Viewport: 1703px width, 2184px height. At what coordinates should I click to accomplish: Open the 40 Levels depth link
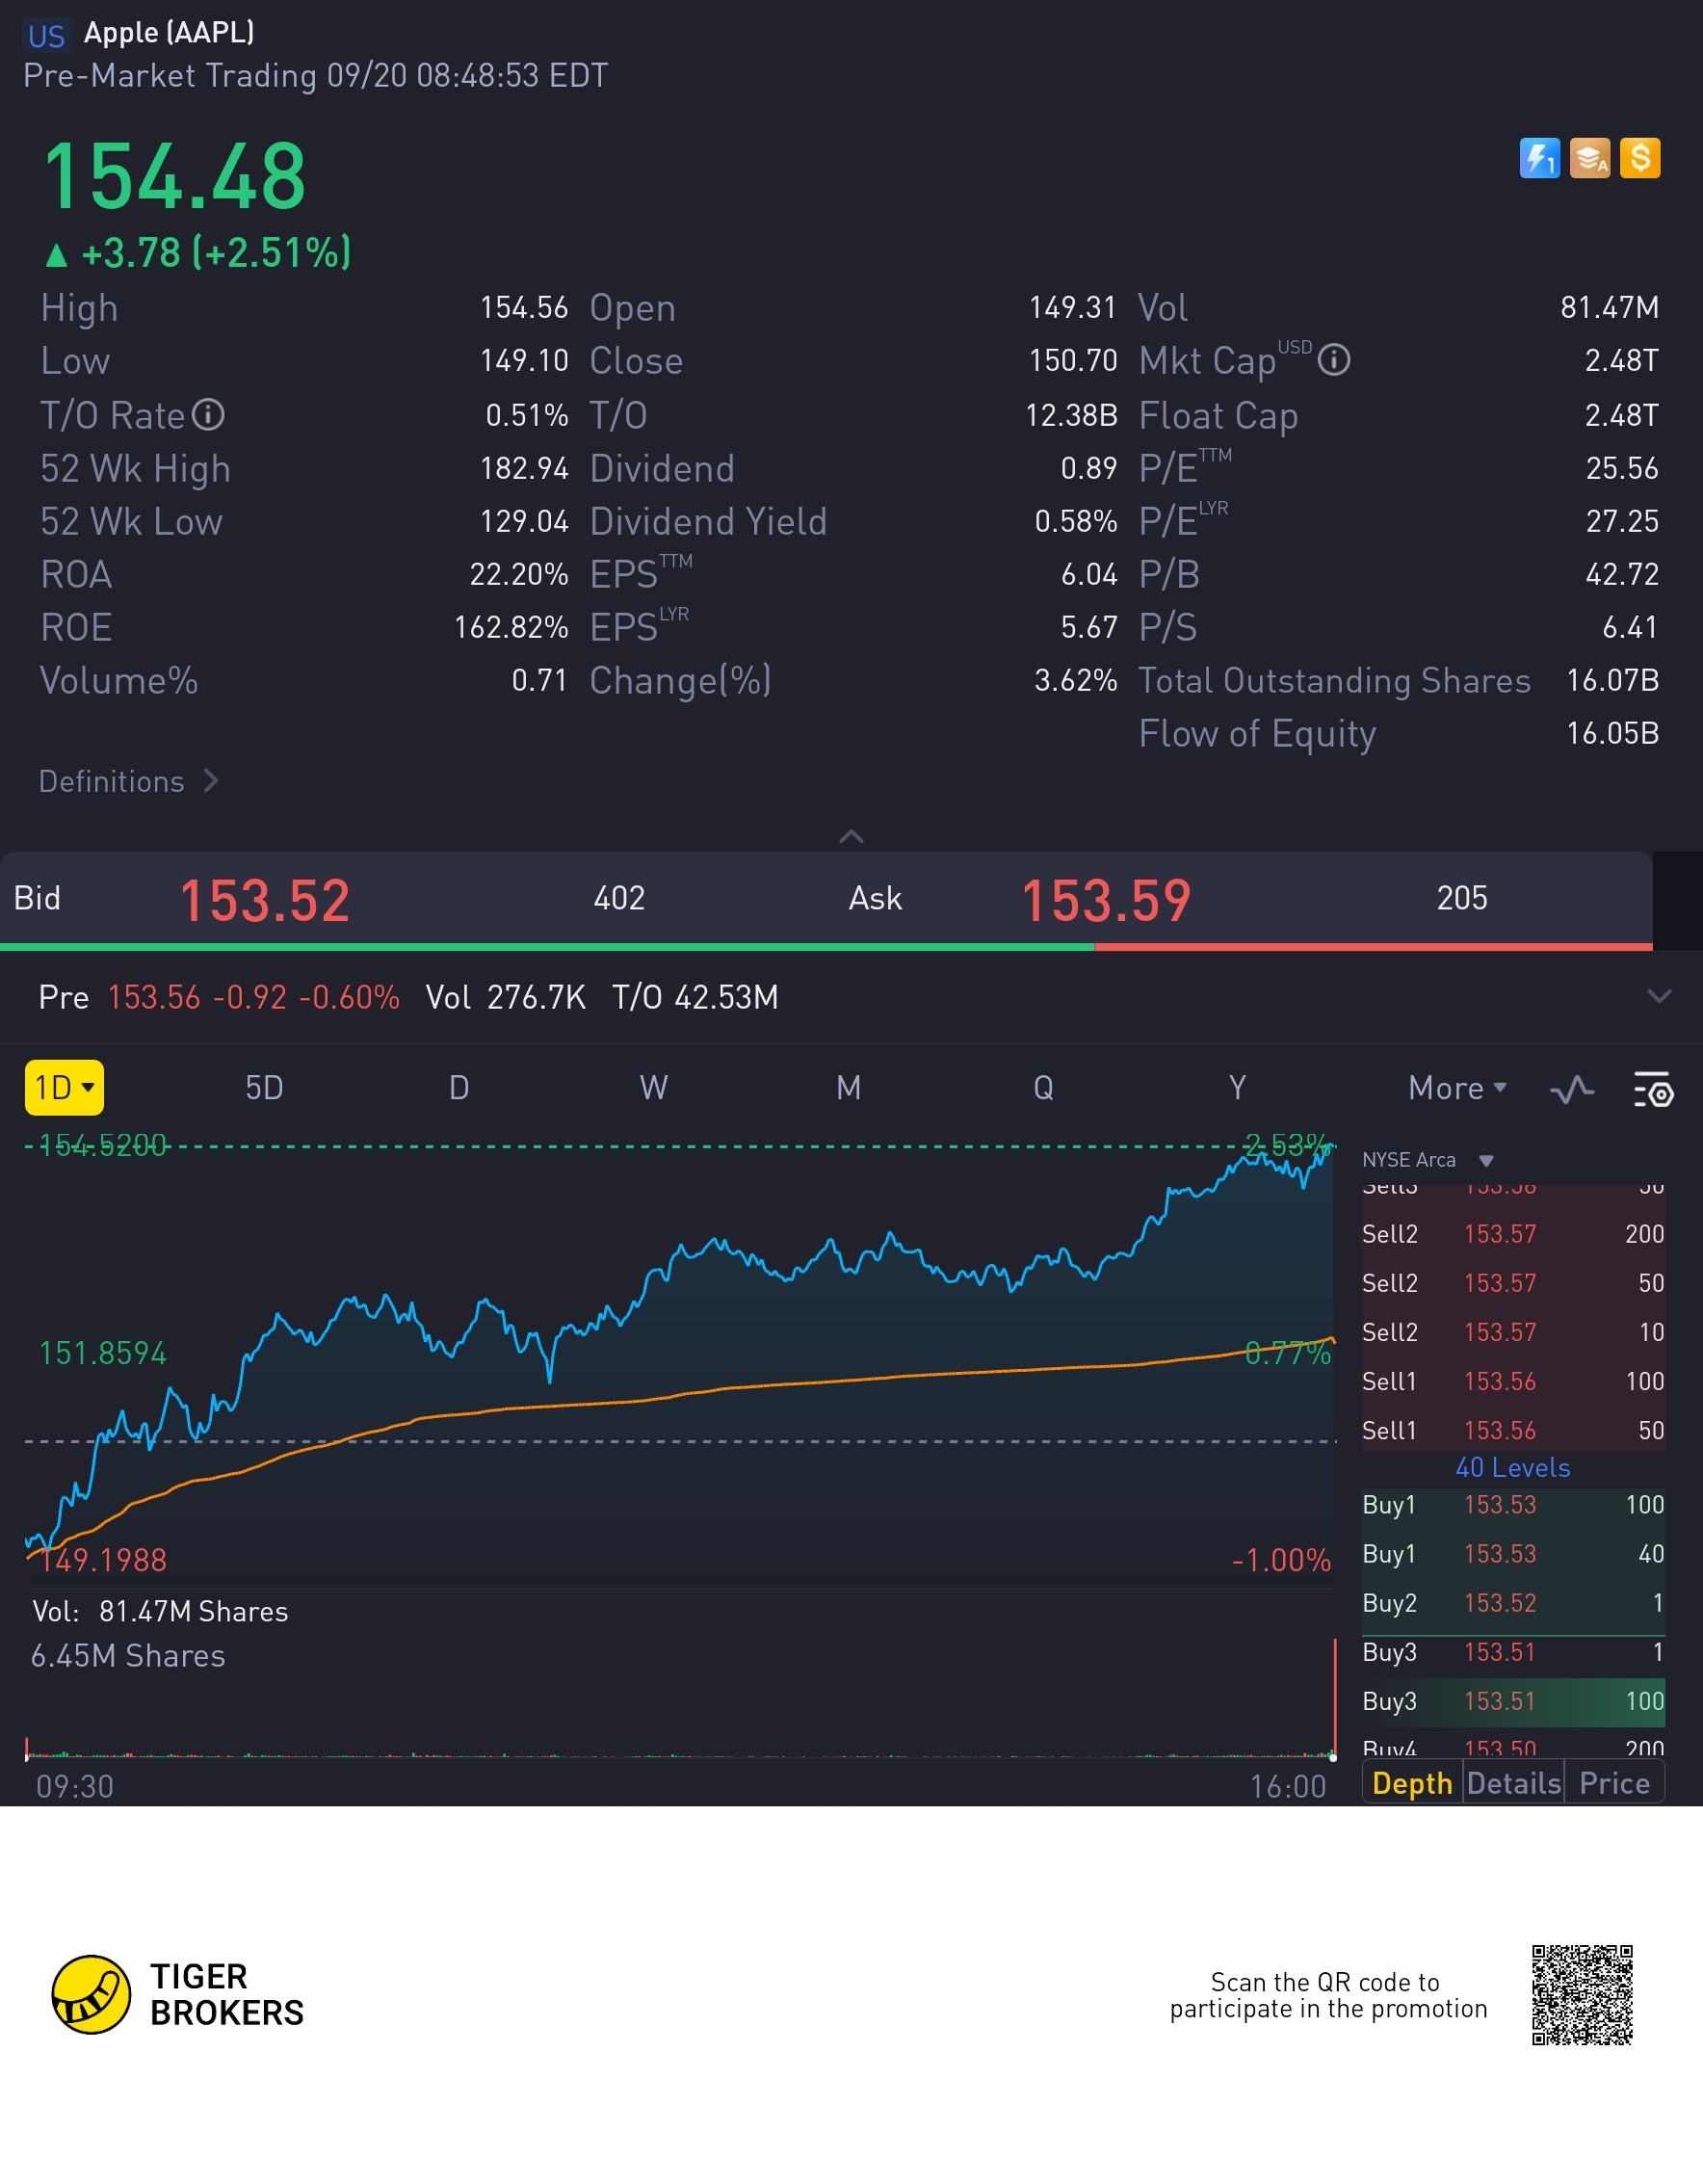point(1512,1467)
